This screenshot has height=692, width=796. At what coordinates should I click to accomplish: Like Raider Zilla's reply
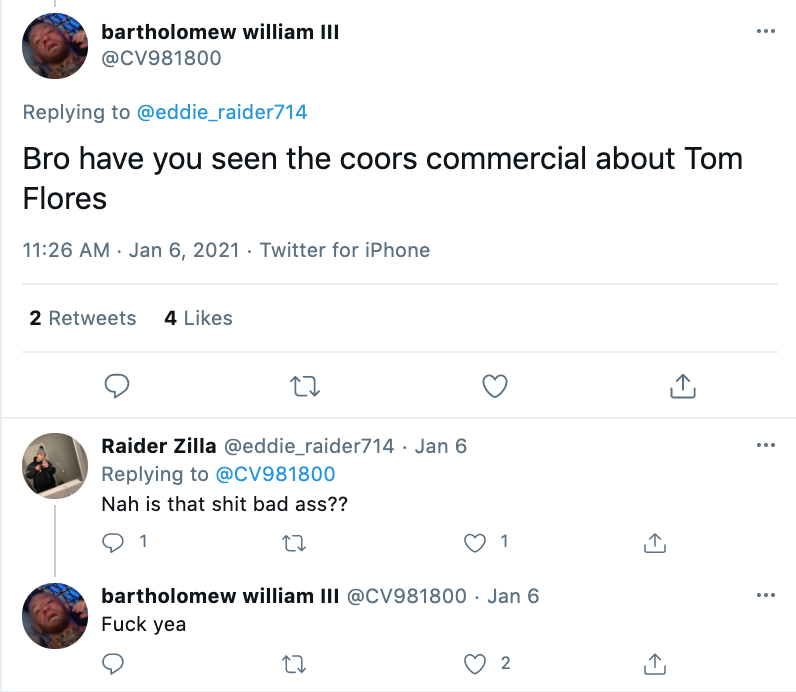click(x=476, y=542)
